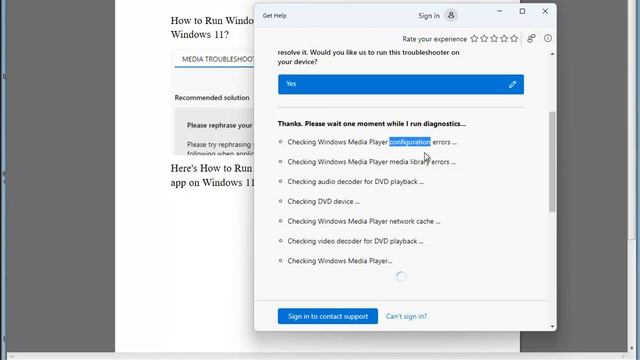Click Sign in at the top of Get Help
Image resolution: width=640 pixels, height=360 pixels.
point(429,16)
